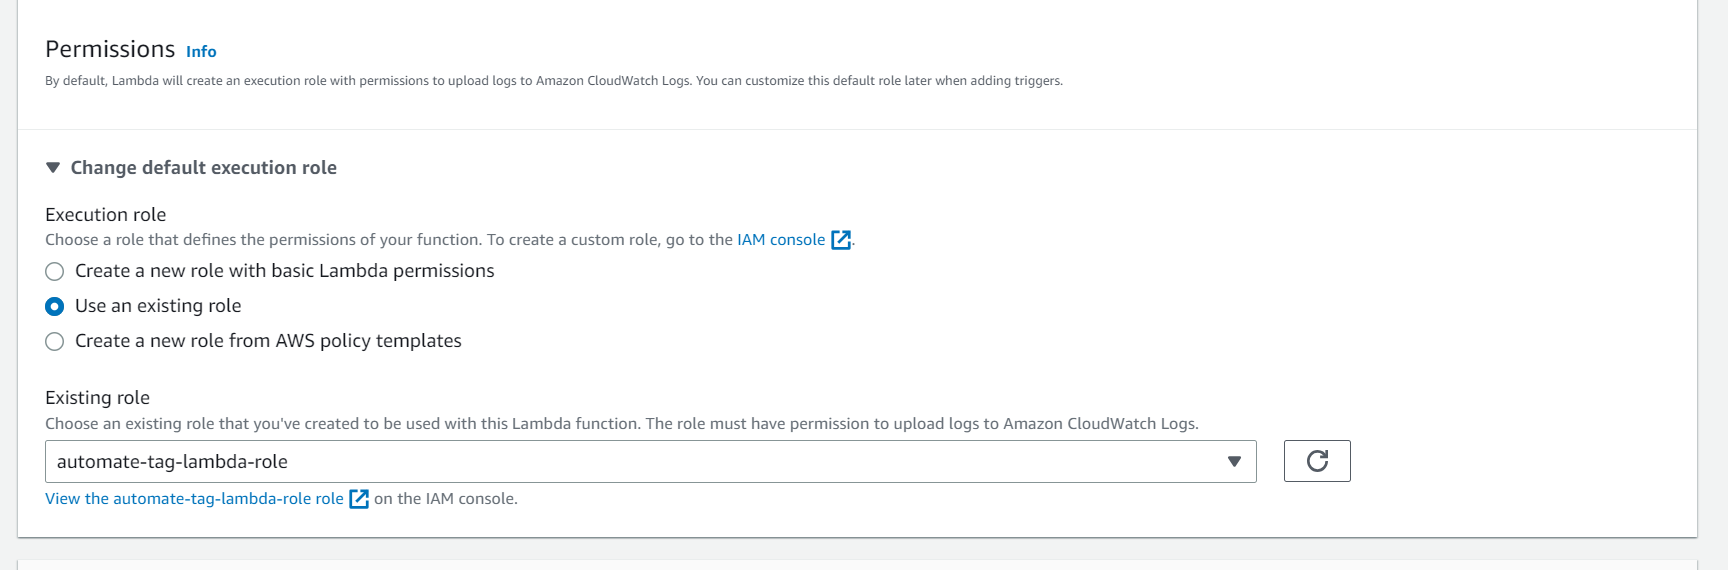Click the Permissions description text about CloudWatch Logs
The width and height of the screenshot is (1728, 570).
[x=553, y=81]
